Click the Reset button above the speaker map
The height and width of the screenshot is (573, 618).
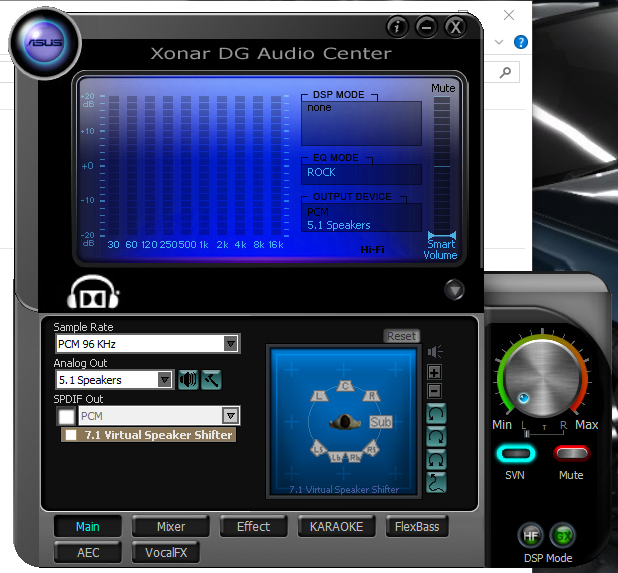coord(401,336)
